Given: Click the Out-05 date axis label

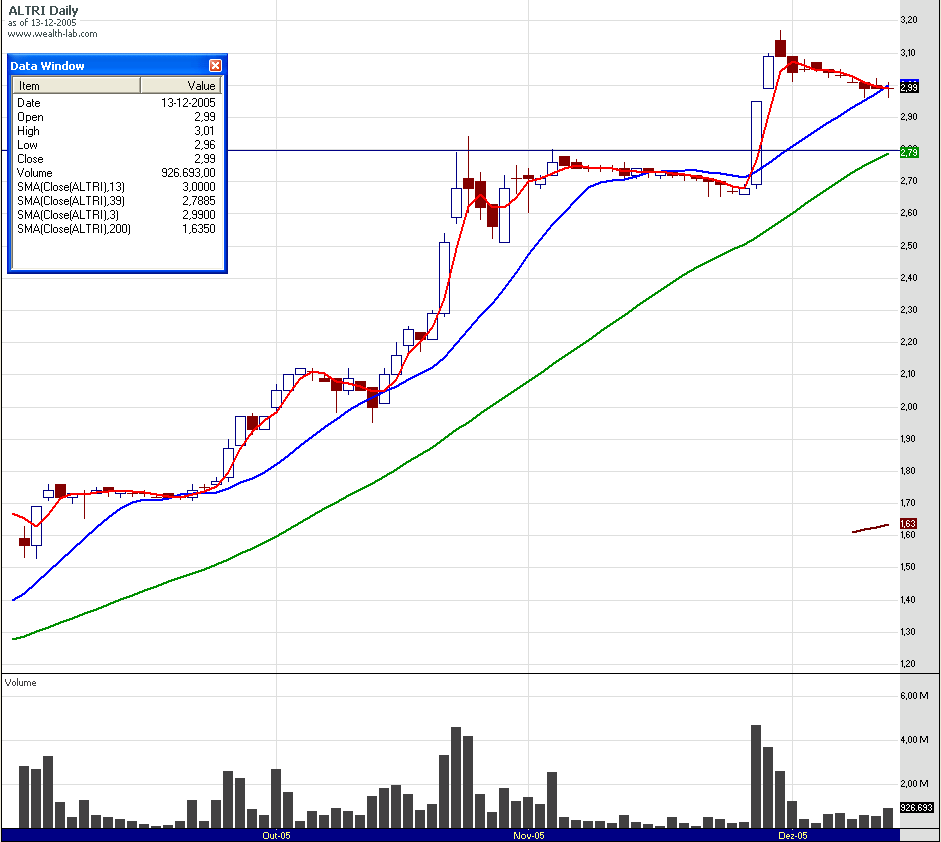Looking at the screenshot, I should point(276,835).
